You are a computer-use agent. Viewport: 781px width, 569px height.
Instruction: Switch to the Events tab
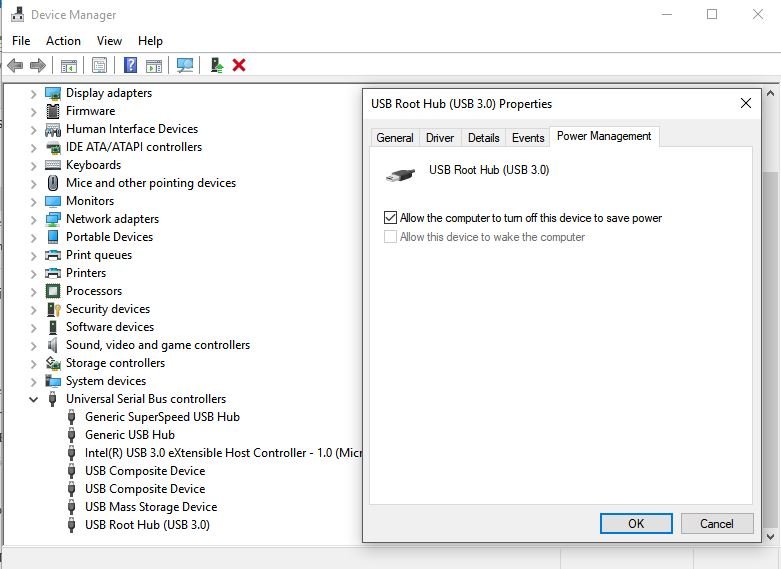(x=528, y=138)
